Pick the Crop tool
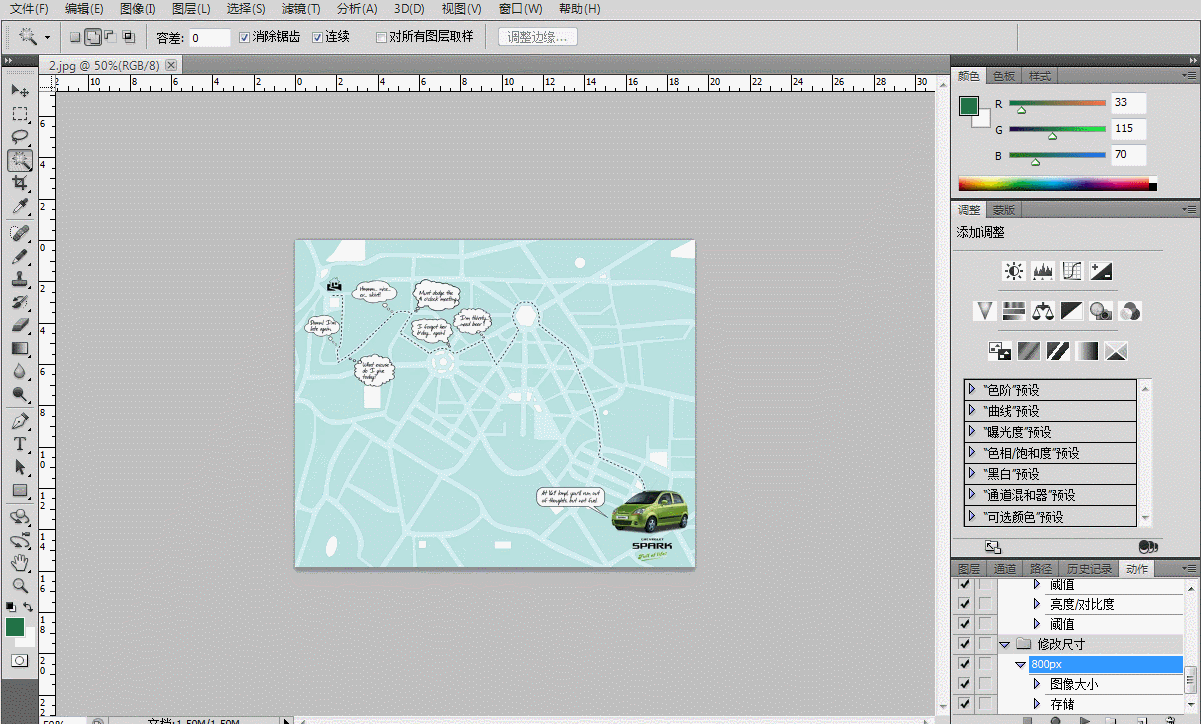Image resolution: width=1201 pixels, height=724 pixels. pyautogui.click(x=20, y=184)
